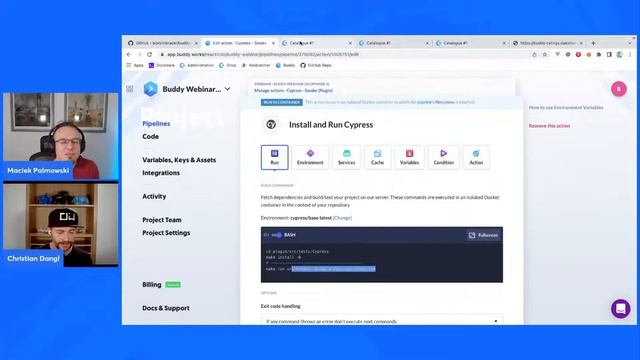The height and width of the screenshot is (360, 640).
Task: Open Code in the sidebar
Action: coord(150,137)
